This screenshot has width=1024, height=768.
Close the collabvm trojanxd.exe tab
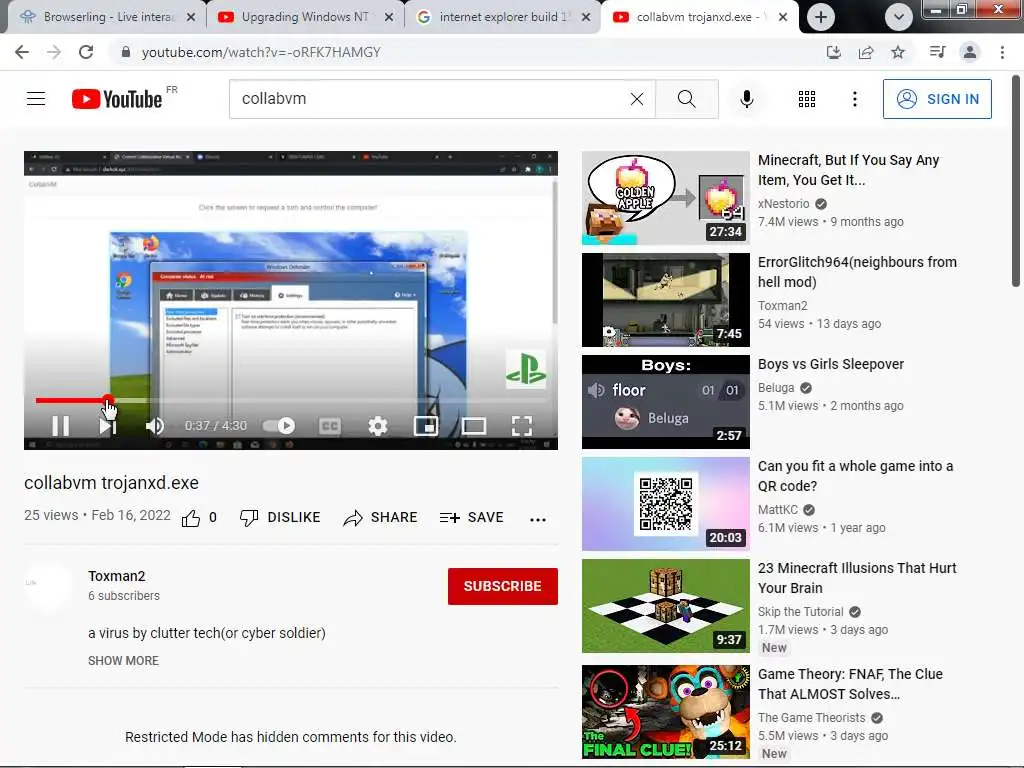782,17
